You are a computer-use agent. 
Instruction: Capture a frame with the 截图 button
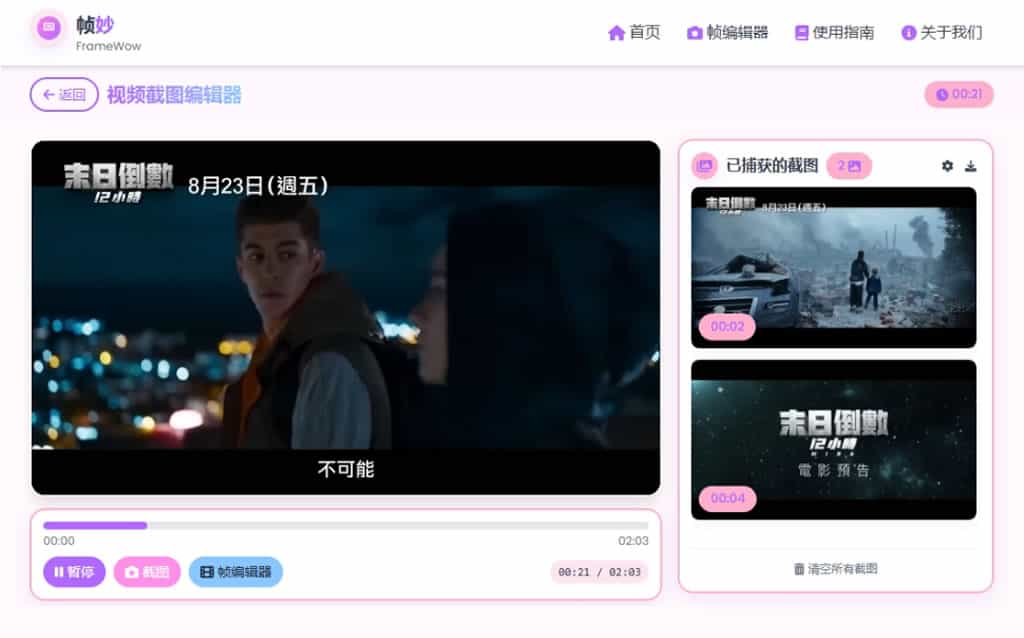coord(147,572)
